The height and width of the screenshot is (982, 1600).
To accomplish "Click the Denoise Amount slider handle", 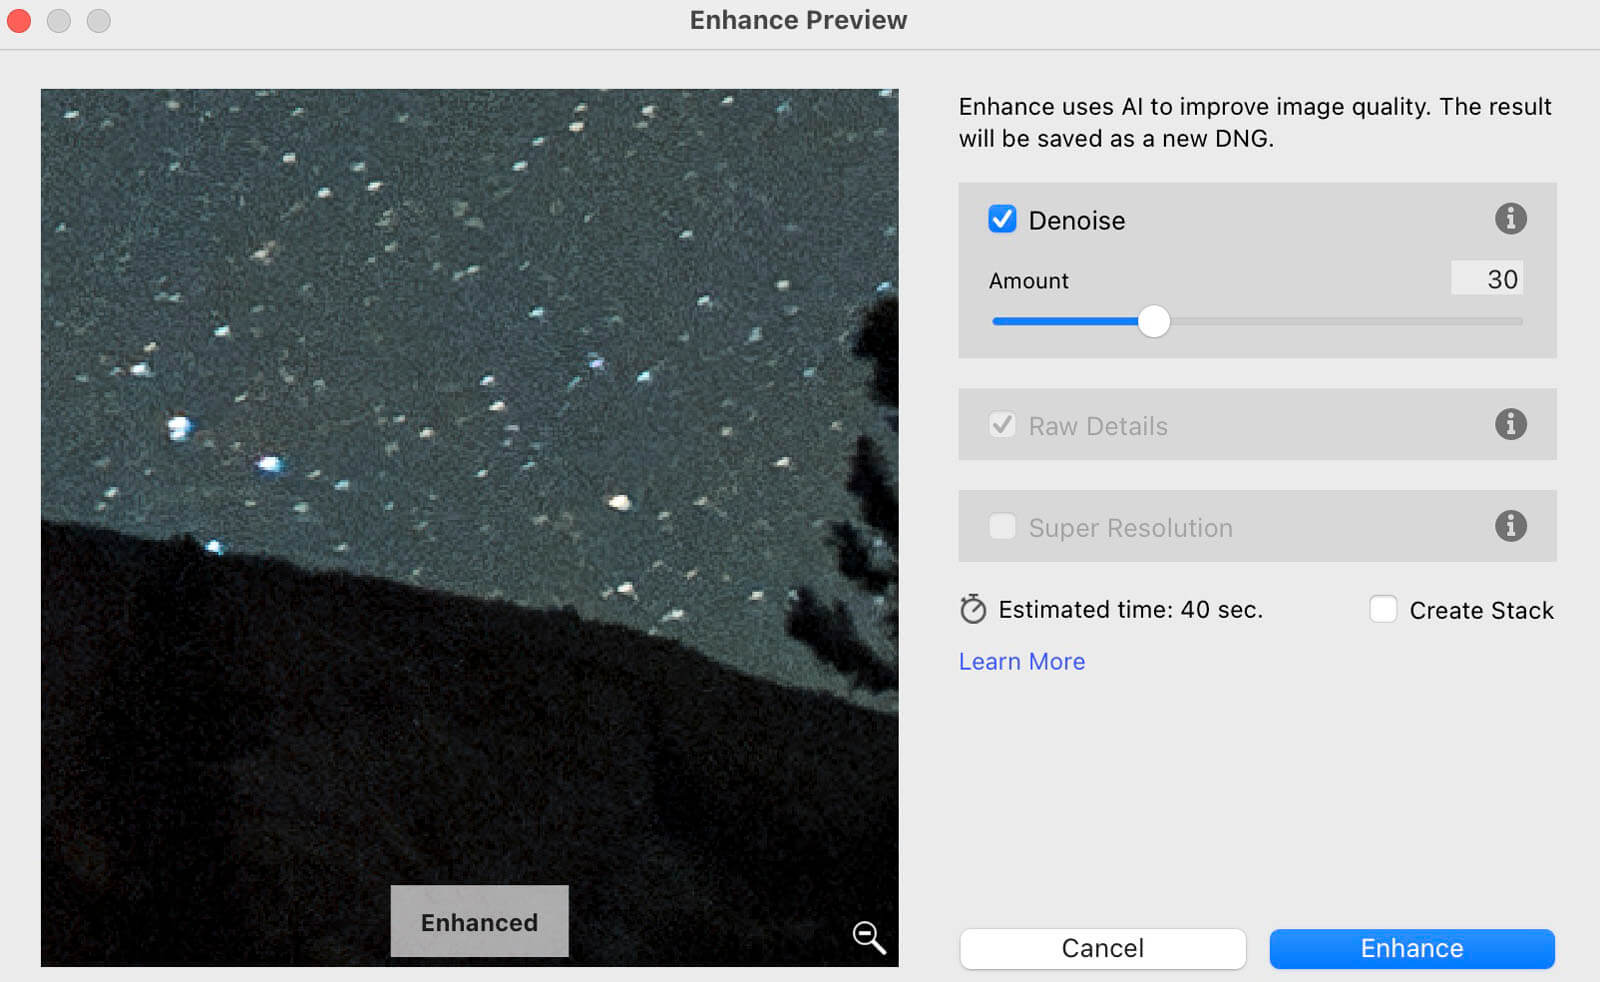I will click(1154, 322).
